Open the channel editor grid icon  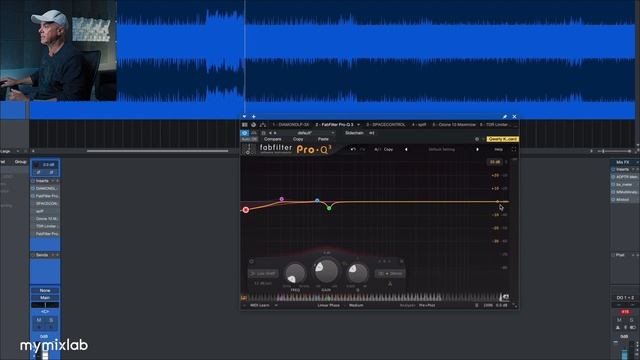tap(244, 125)
